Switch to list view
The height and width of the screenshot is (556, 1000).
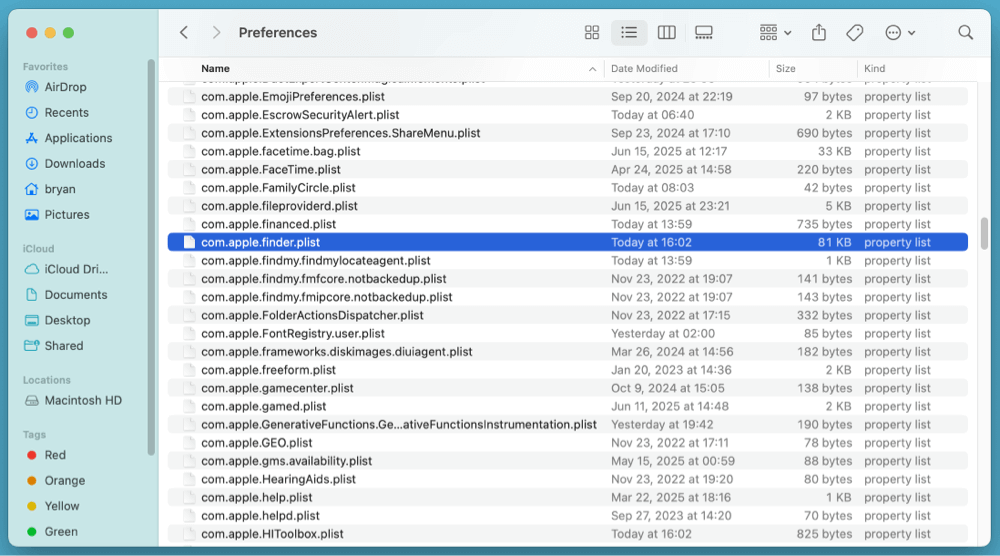click(629, 33)
